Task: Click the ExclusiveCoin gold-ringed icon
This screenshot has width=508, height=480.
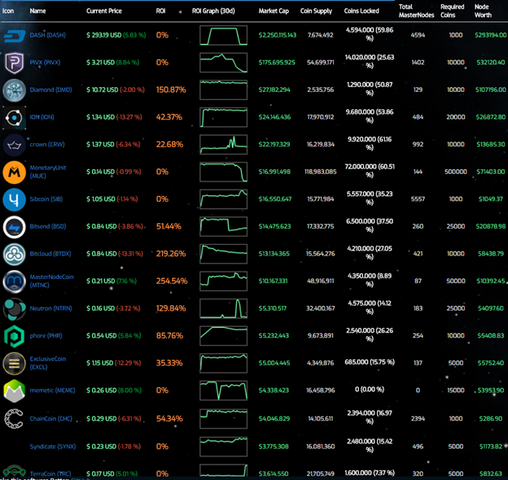Action: [14, 364]
